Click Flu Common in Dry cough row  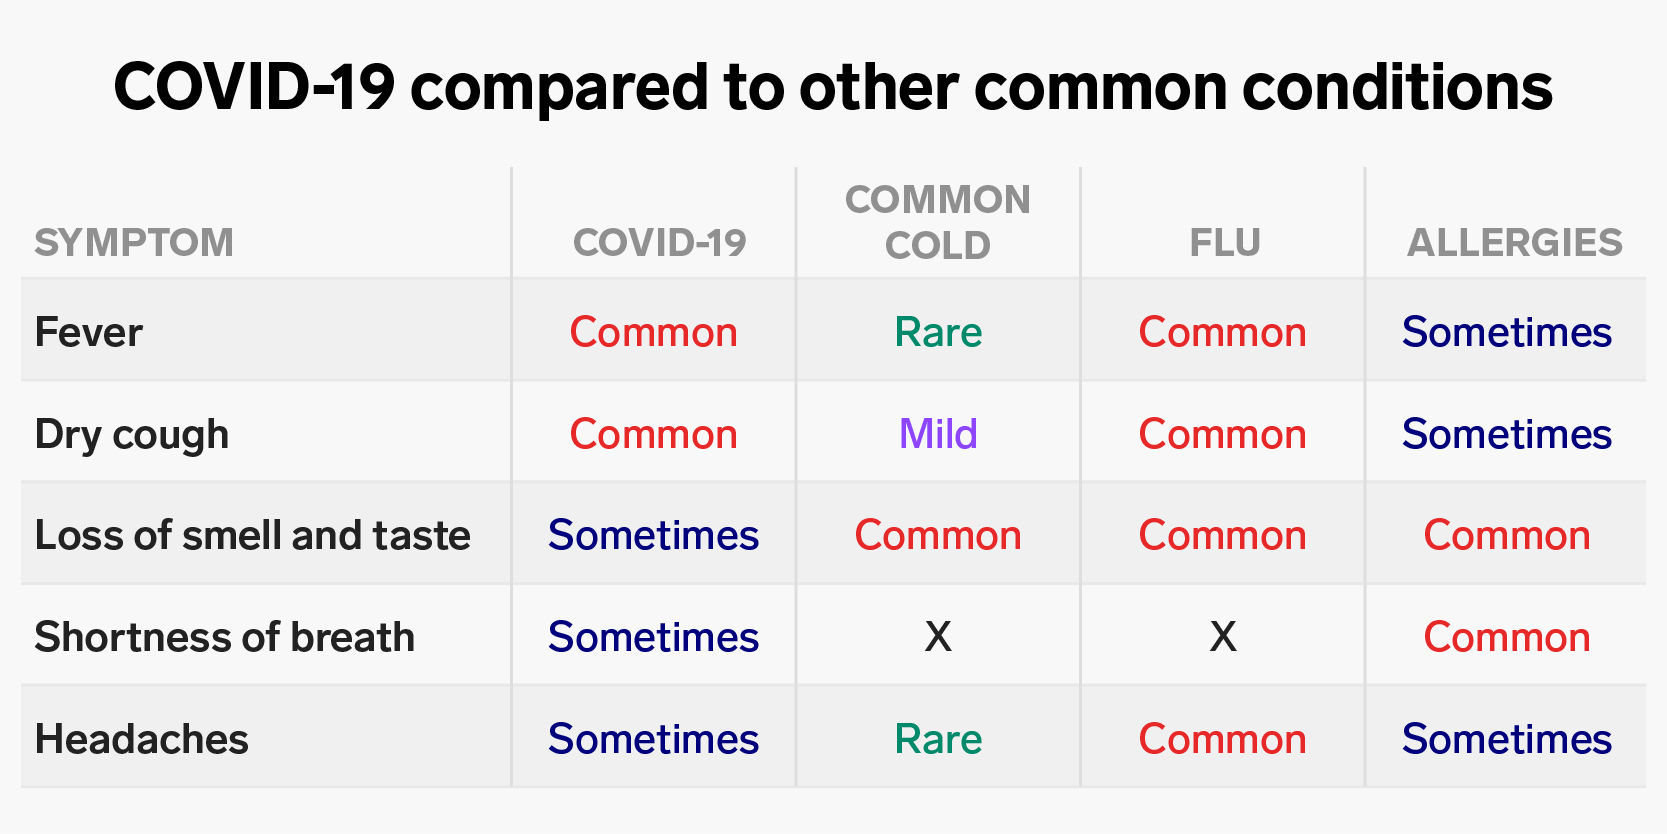click(x=1223, y=434)
